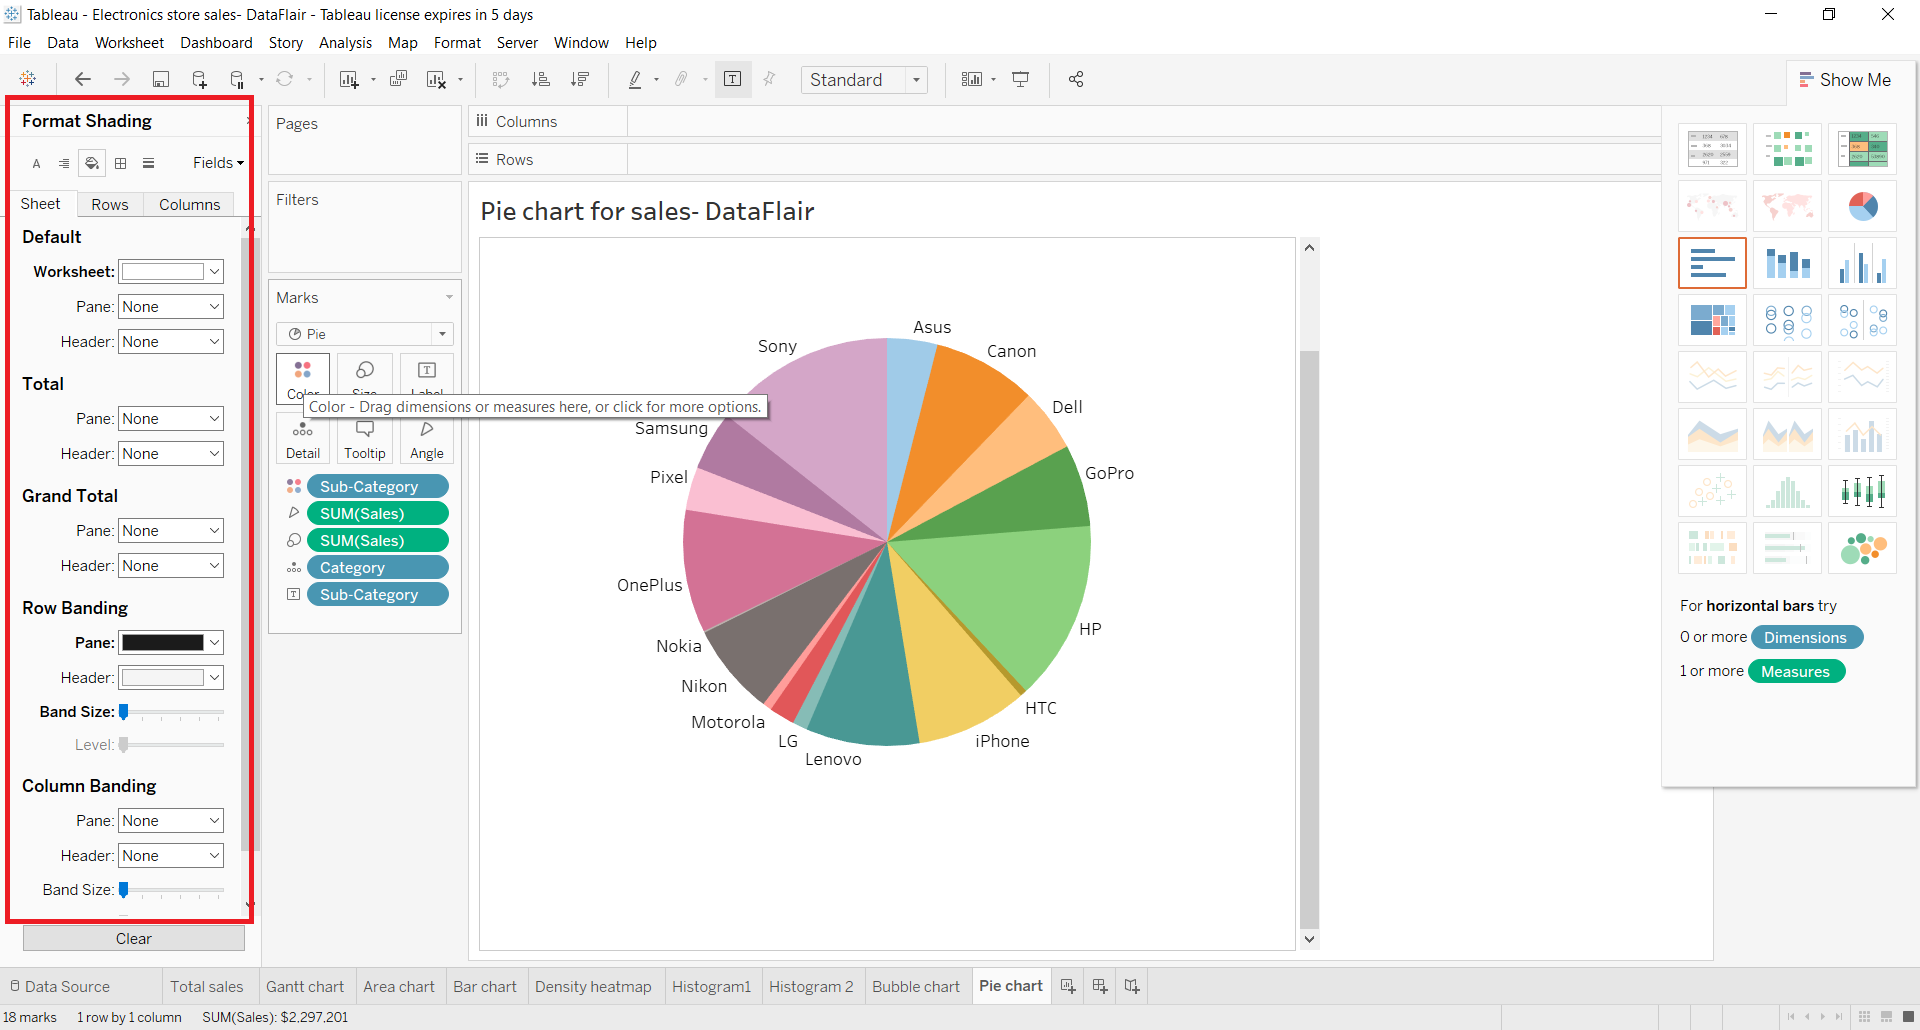This screenshot has height=1030, width=1920.
Task: Select the Format Font icon
Action: pyautogui.click(x=37, y=163)
